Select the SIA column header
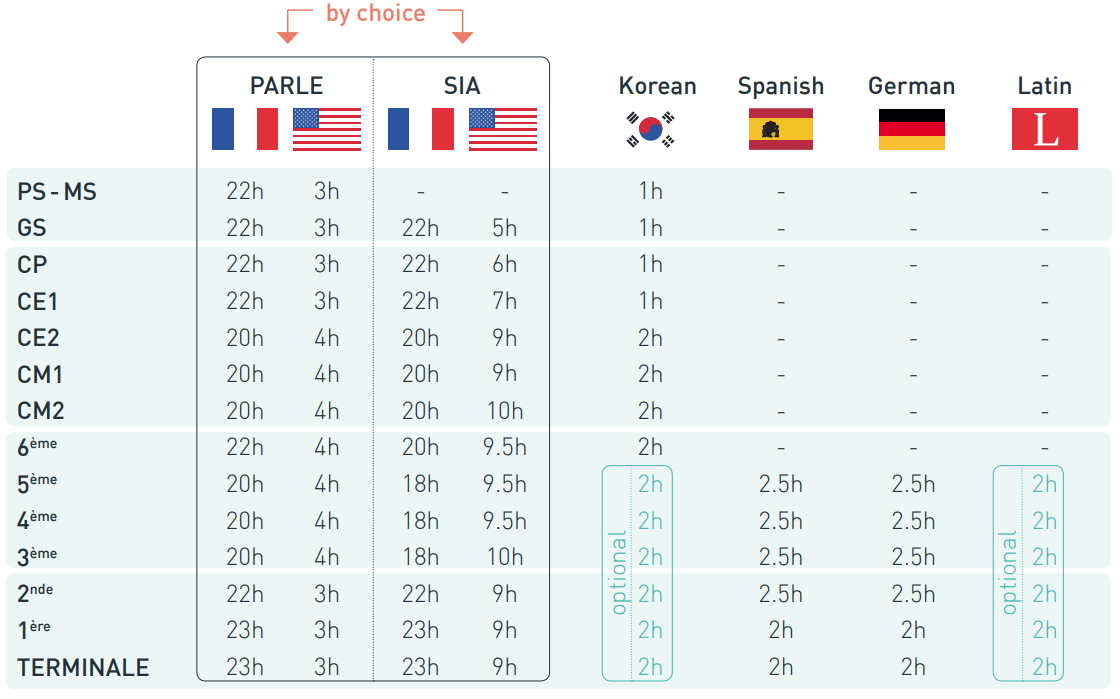This screenshot has width=1120, height=699. point(462,86)
